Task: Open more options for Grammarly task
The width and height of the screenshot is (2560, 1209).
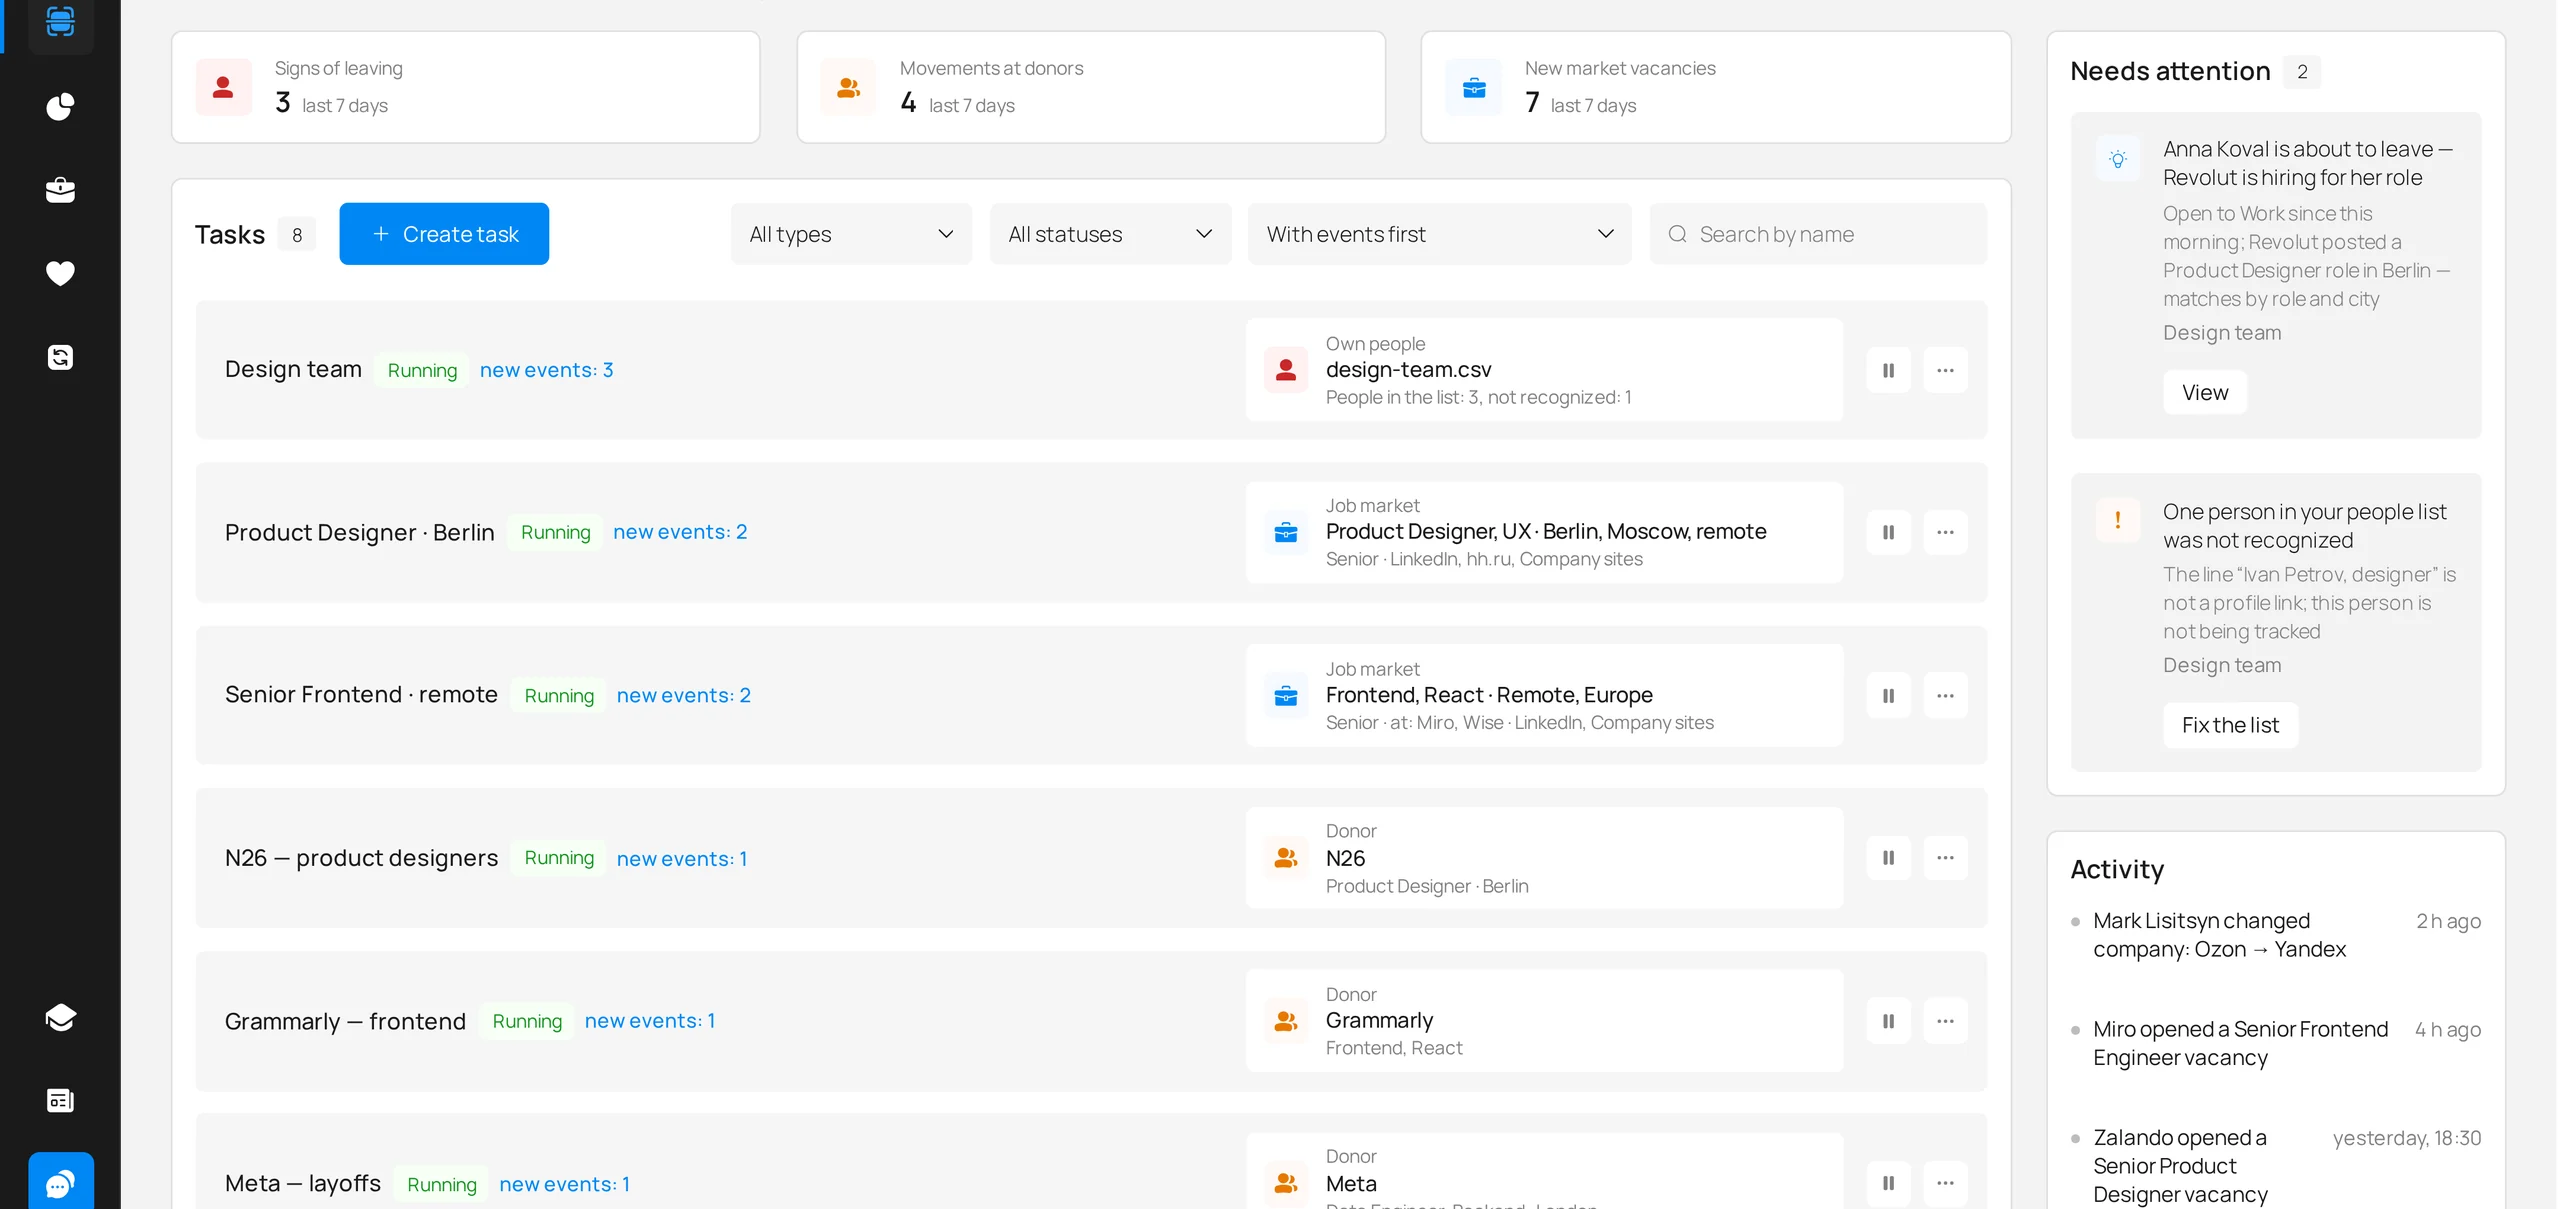Action: (1945, 1021)
